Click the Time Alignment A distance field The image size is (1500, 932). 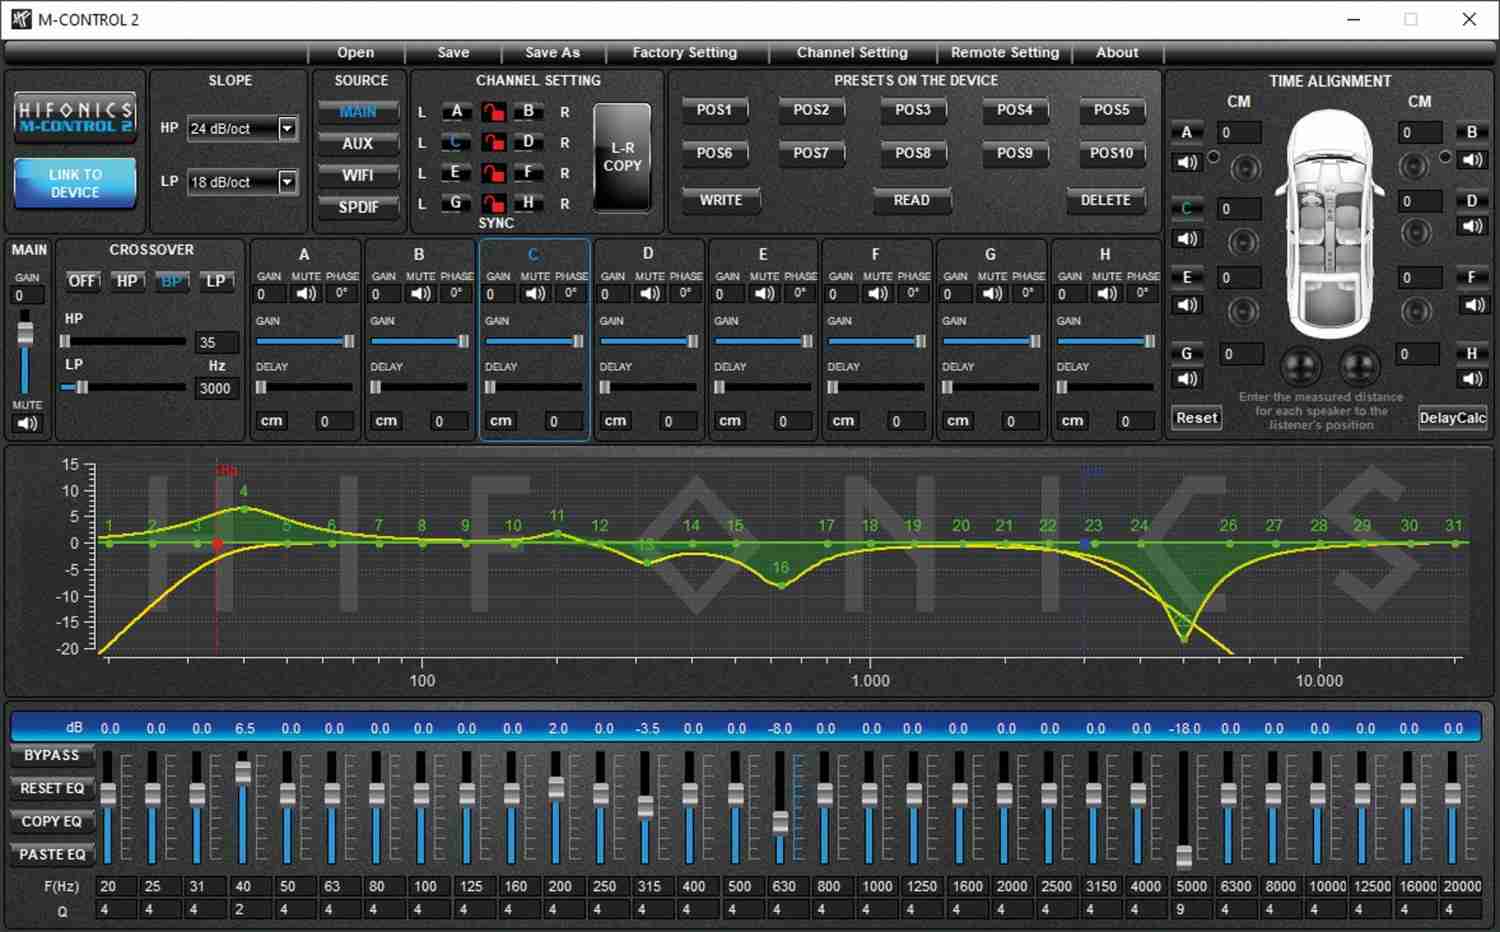pyautogui.click(x=1239, y=133)
